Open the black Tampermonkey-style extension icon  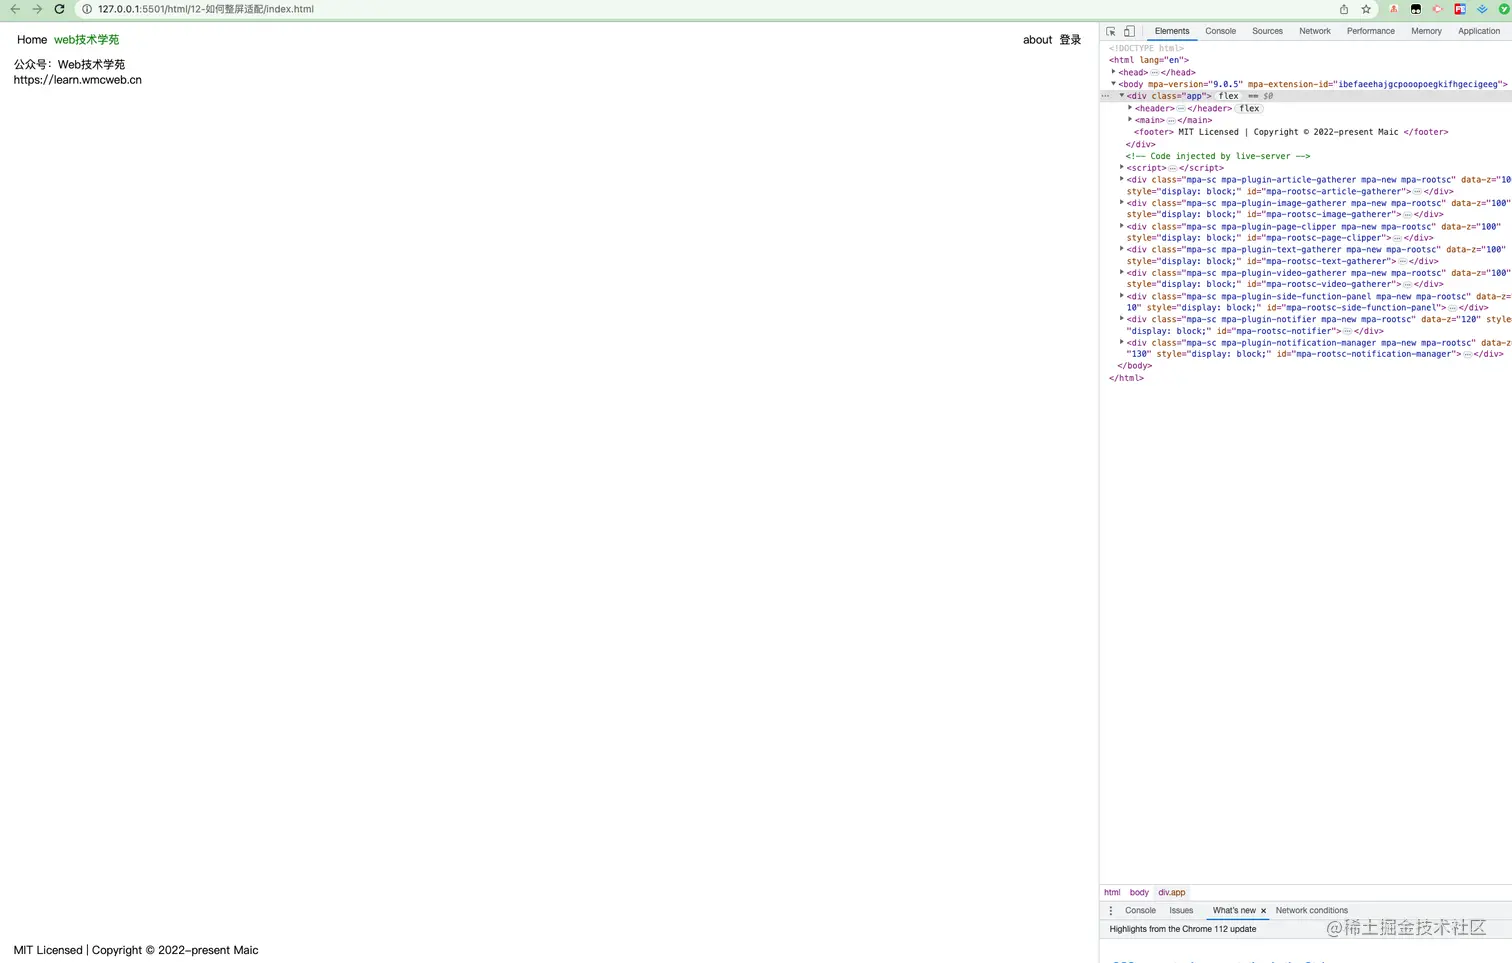[x=1416, y=9]
